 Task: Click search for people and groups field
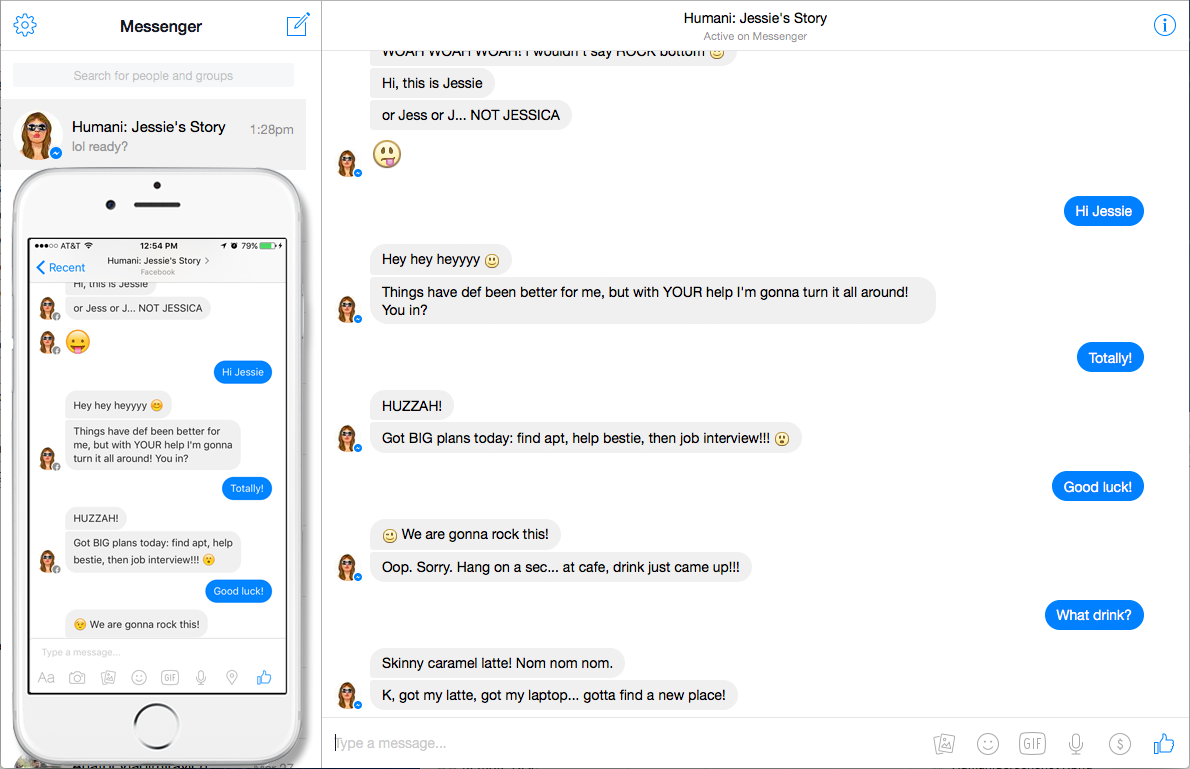(x=153, y=76)
